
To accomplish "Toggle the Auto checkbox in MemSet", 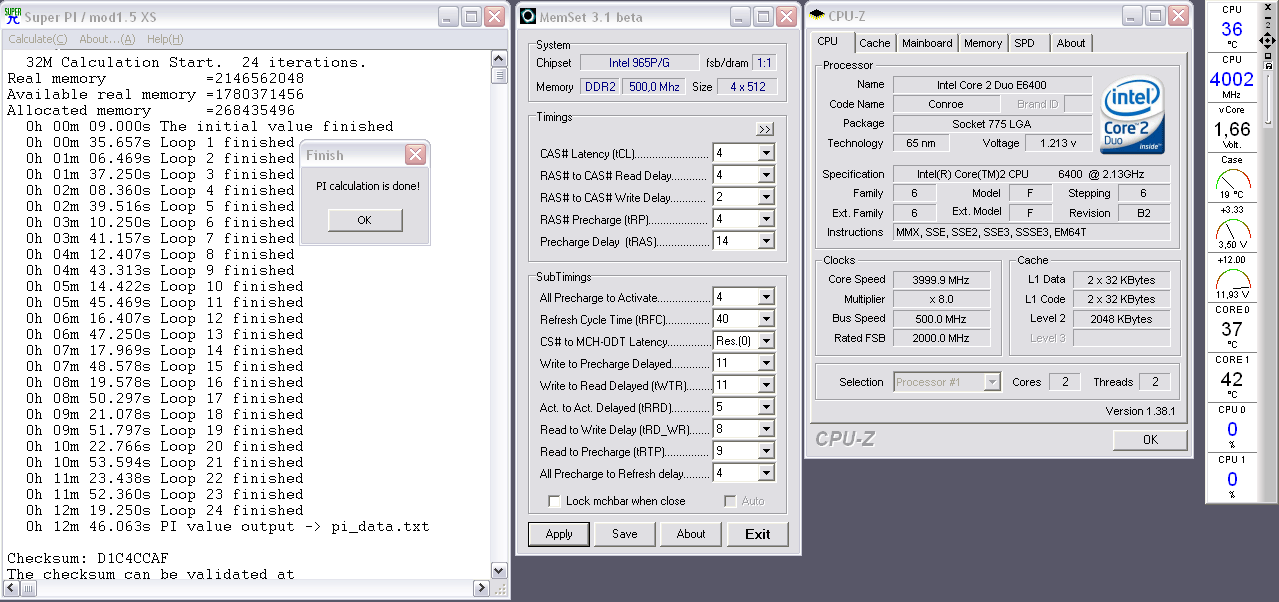I will pos(730,501).
